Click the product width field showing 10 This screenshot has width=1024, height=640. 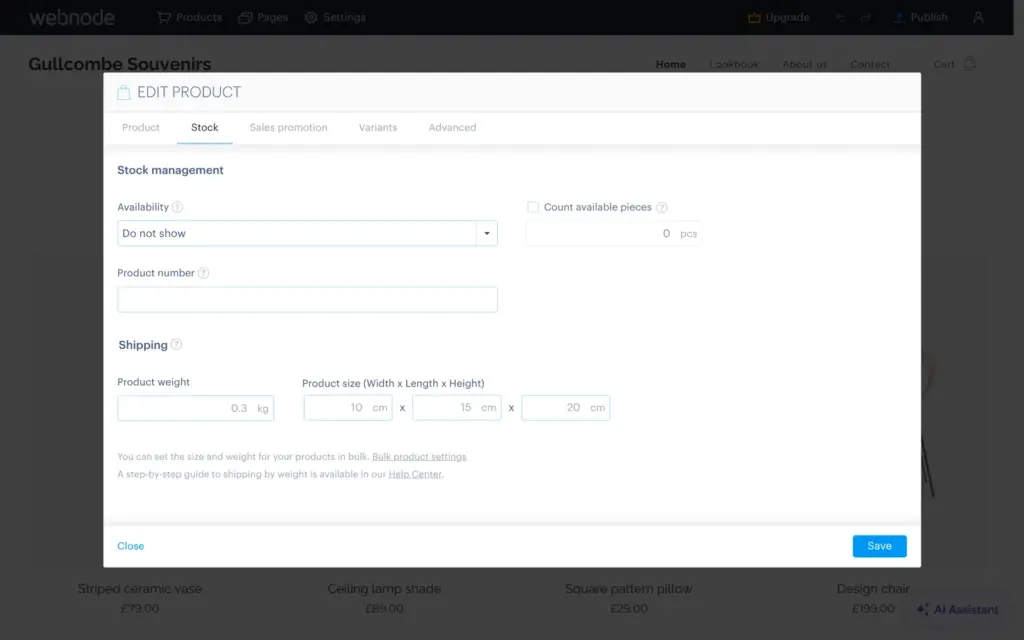[x=347, y=408]
